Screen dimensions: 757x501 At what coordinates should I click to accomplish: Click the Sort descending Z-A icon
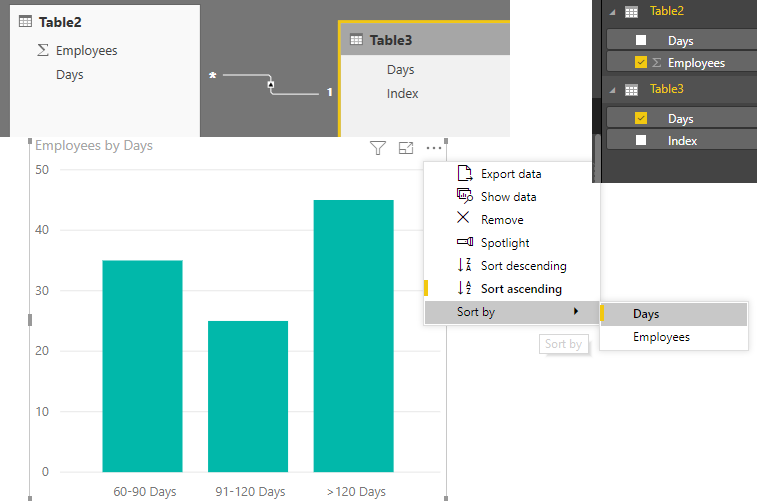pyautogui.click(x=464, y=264)
